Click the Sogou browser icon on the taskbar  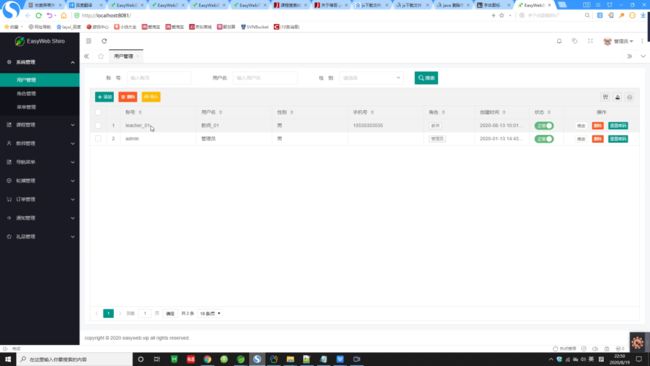[x=257, y=359]
